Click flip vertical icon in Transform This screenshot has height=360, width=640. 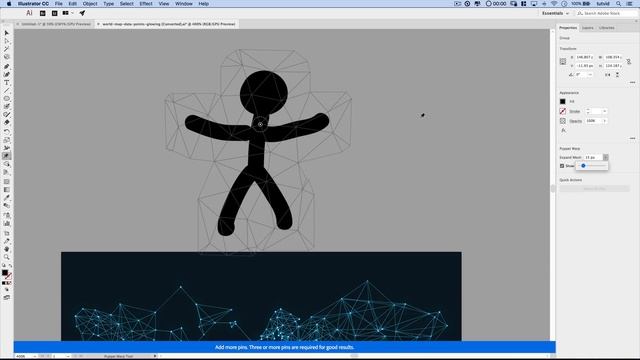pyautogui.click(x=617, y=75)
